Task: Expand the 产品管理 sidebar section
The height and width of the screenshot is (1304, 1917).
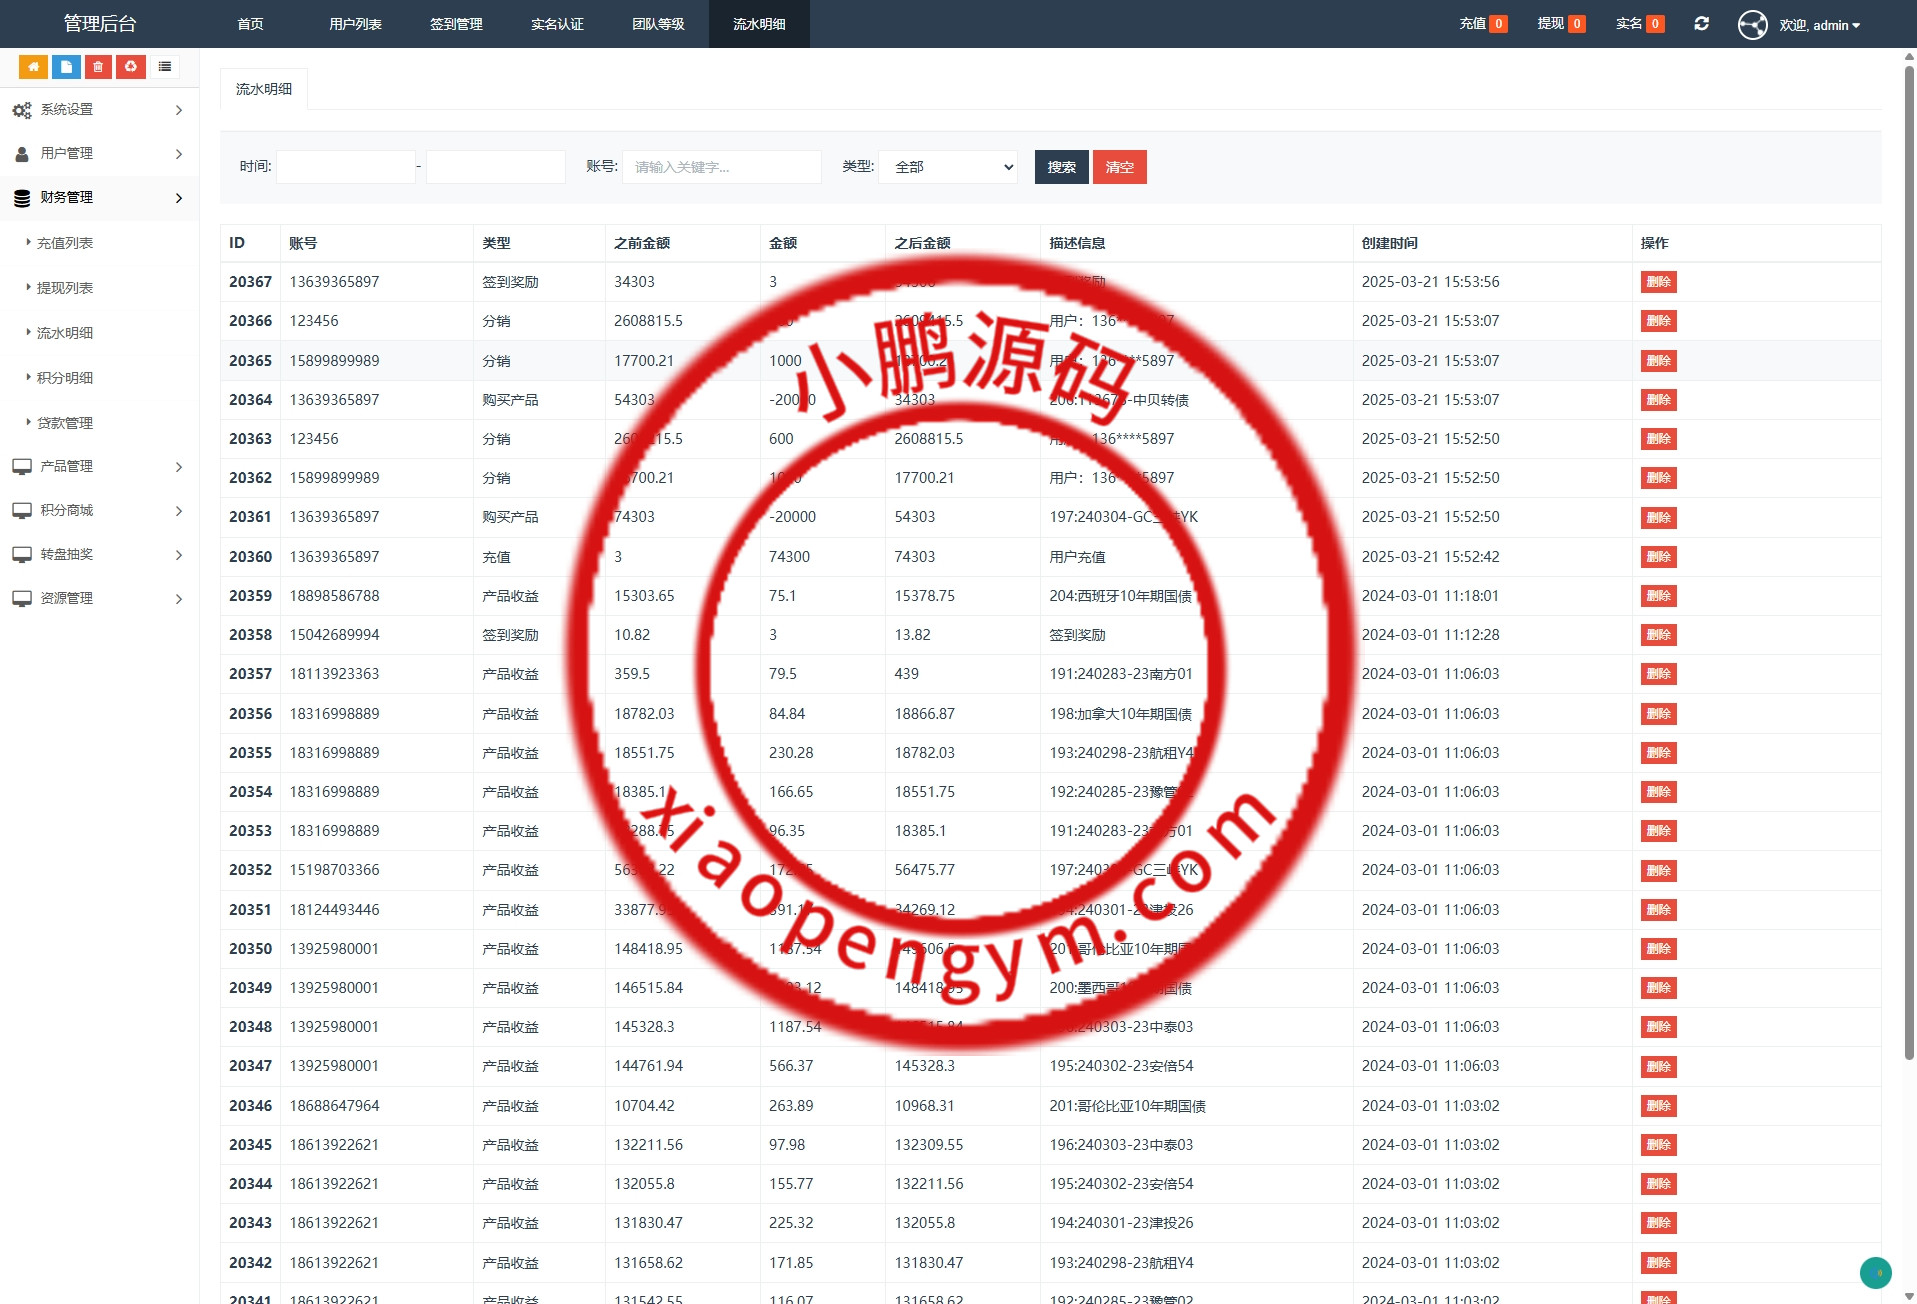Action: 99,466
